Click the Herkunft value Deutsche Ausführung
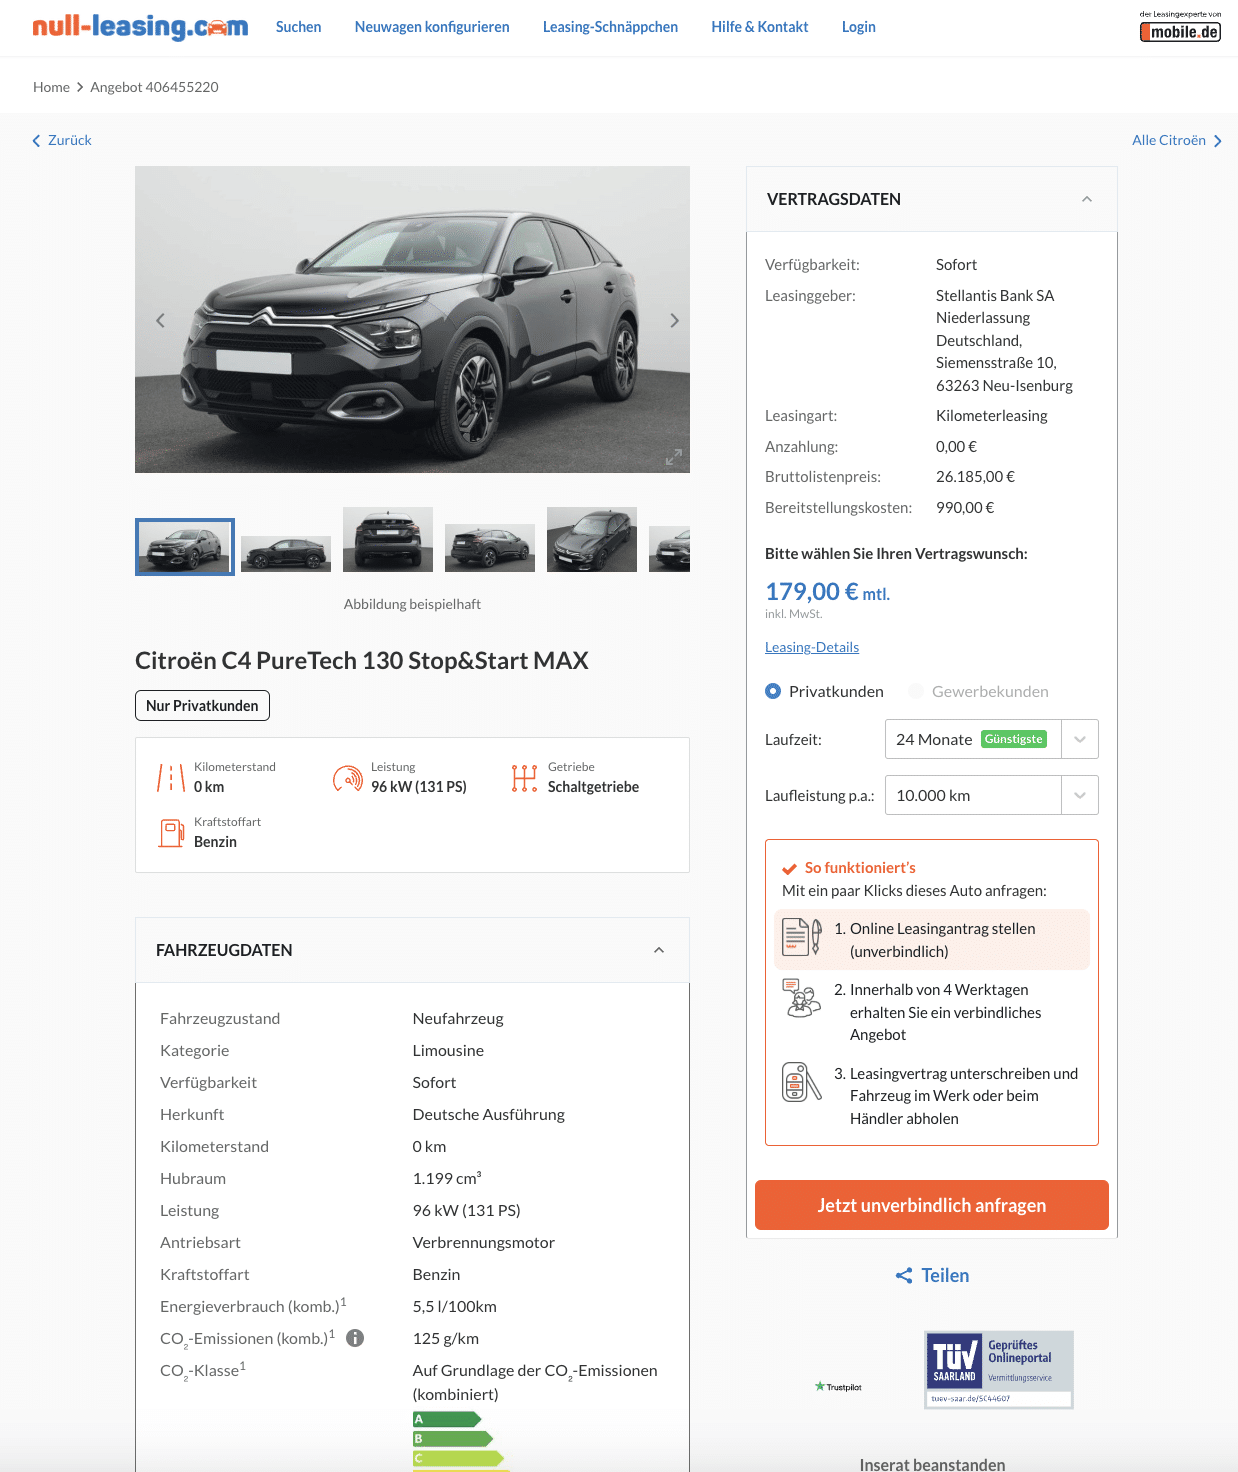This screenshot has height=1472, width=1238. coord(489,1114)
